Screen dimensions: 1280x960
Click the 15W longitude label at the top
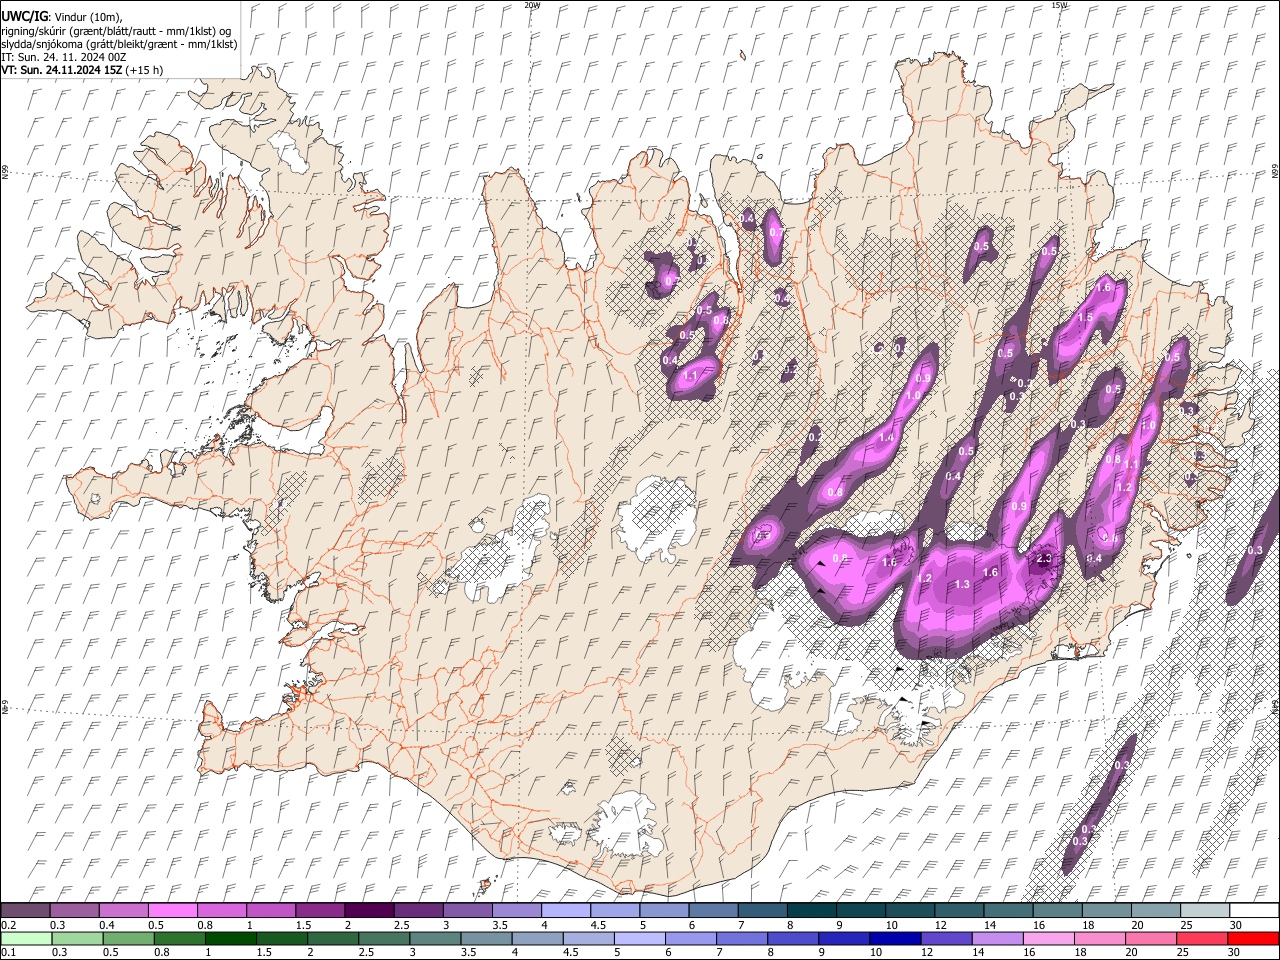[x=1059, y=5]
